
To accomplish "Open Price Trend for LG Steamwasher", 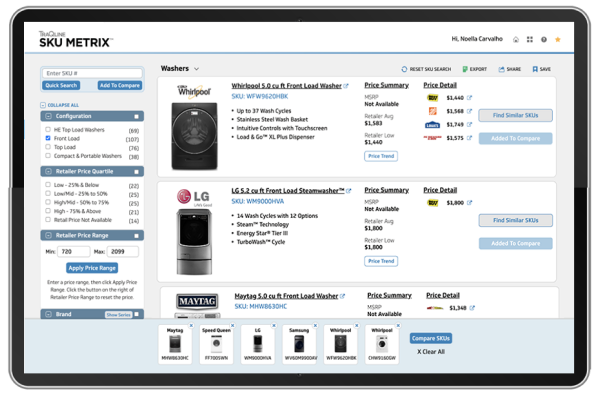I will 381,261.
